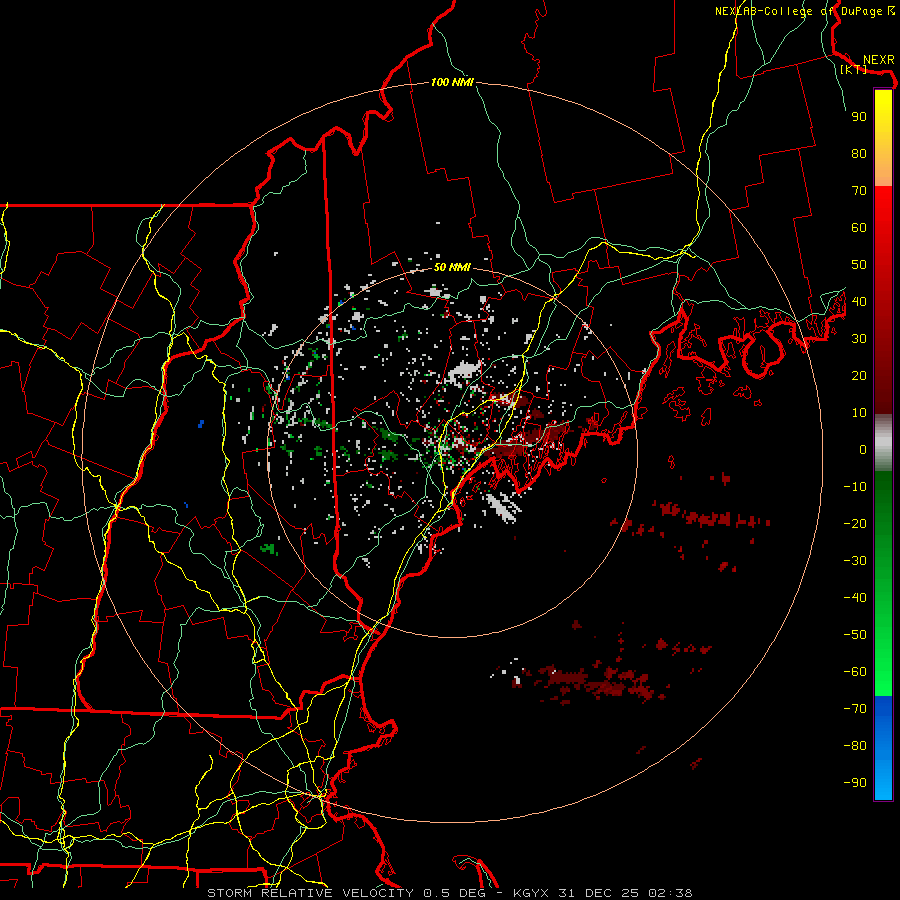Click the -10 scale label
Viewport: 900px width, 900px height.
tap(855, 487)
